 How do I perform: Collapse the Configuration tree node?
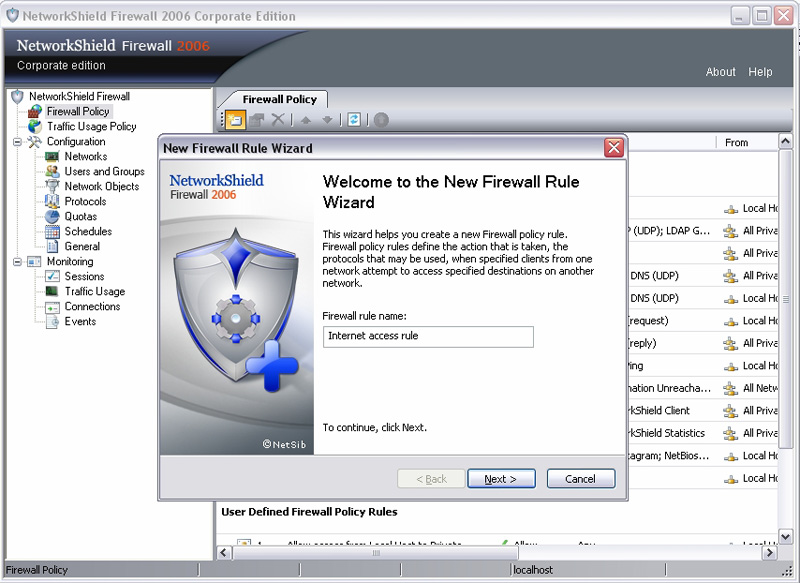click(17, 142)
